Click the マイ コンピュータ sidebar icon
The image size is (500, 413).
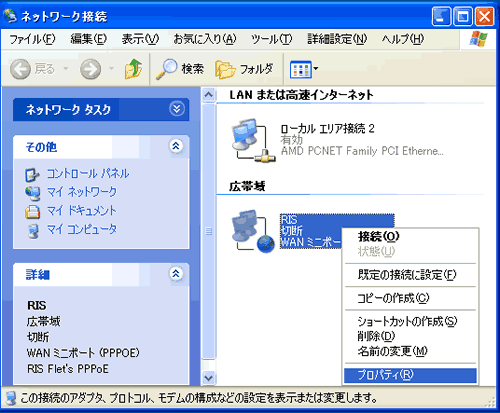click(x=32, y=231)
